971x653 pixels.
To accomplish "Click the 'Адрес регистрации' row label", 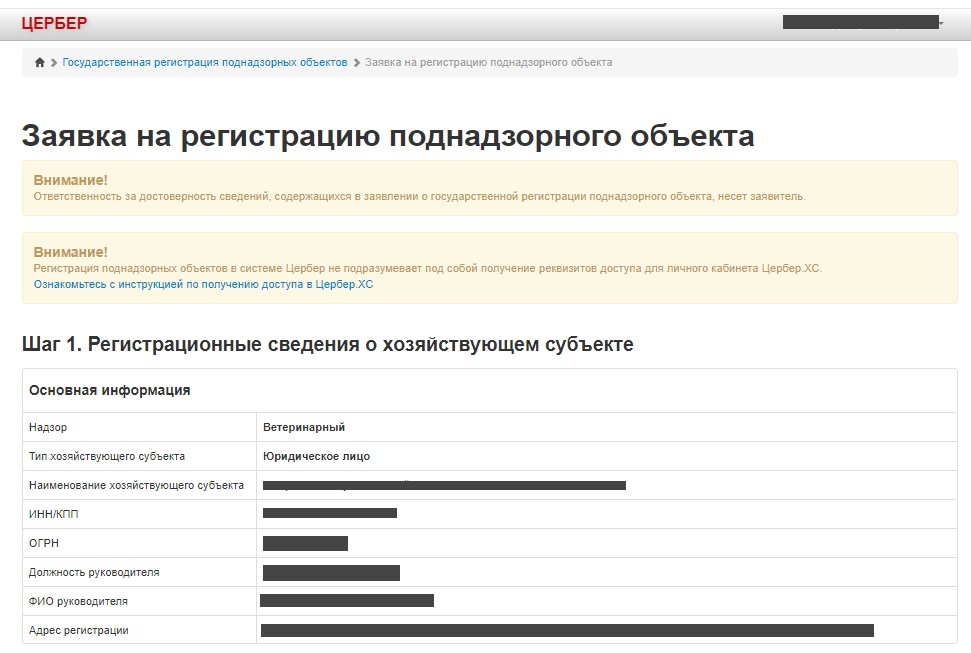I will tap(79, 630).
